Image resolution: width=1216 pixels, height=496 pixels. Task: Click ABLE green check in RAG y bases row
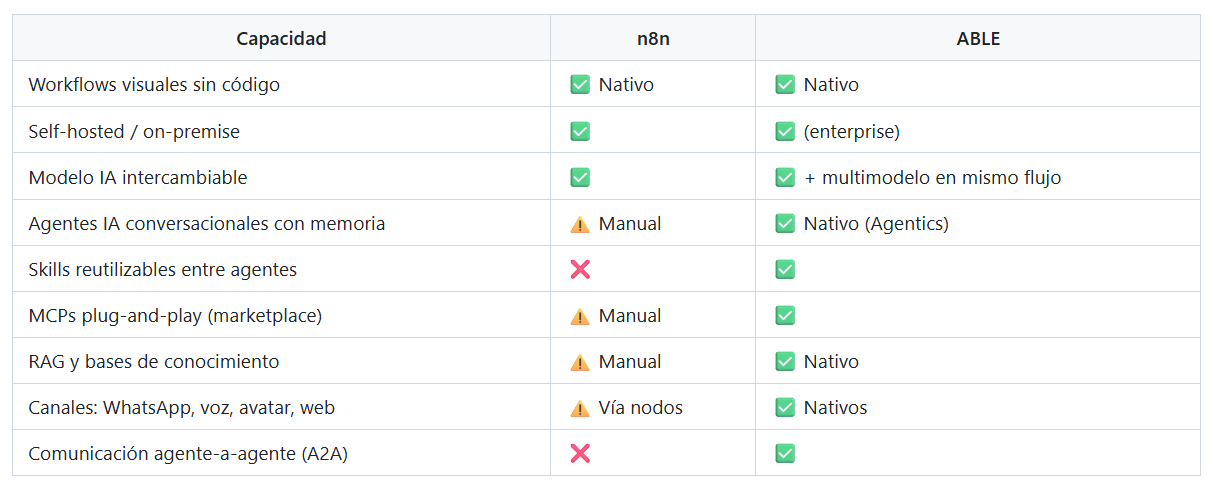[x=785, y=361]
